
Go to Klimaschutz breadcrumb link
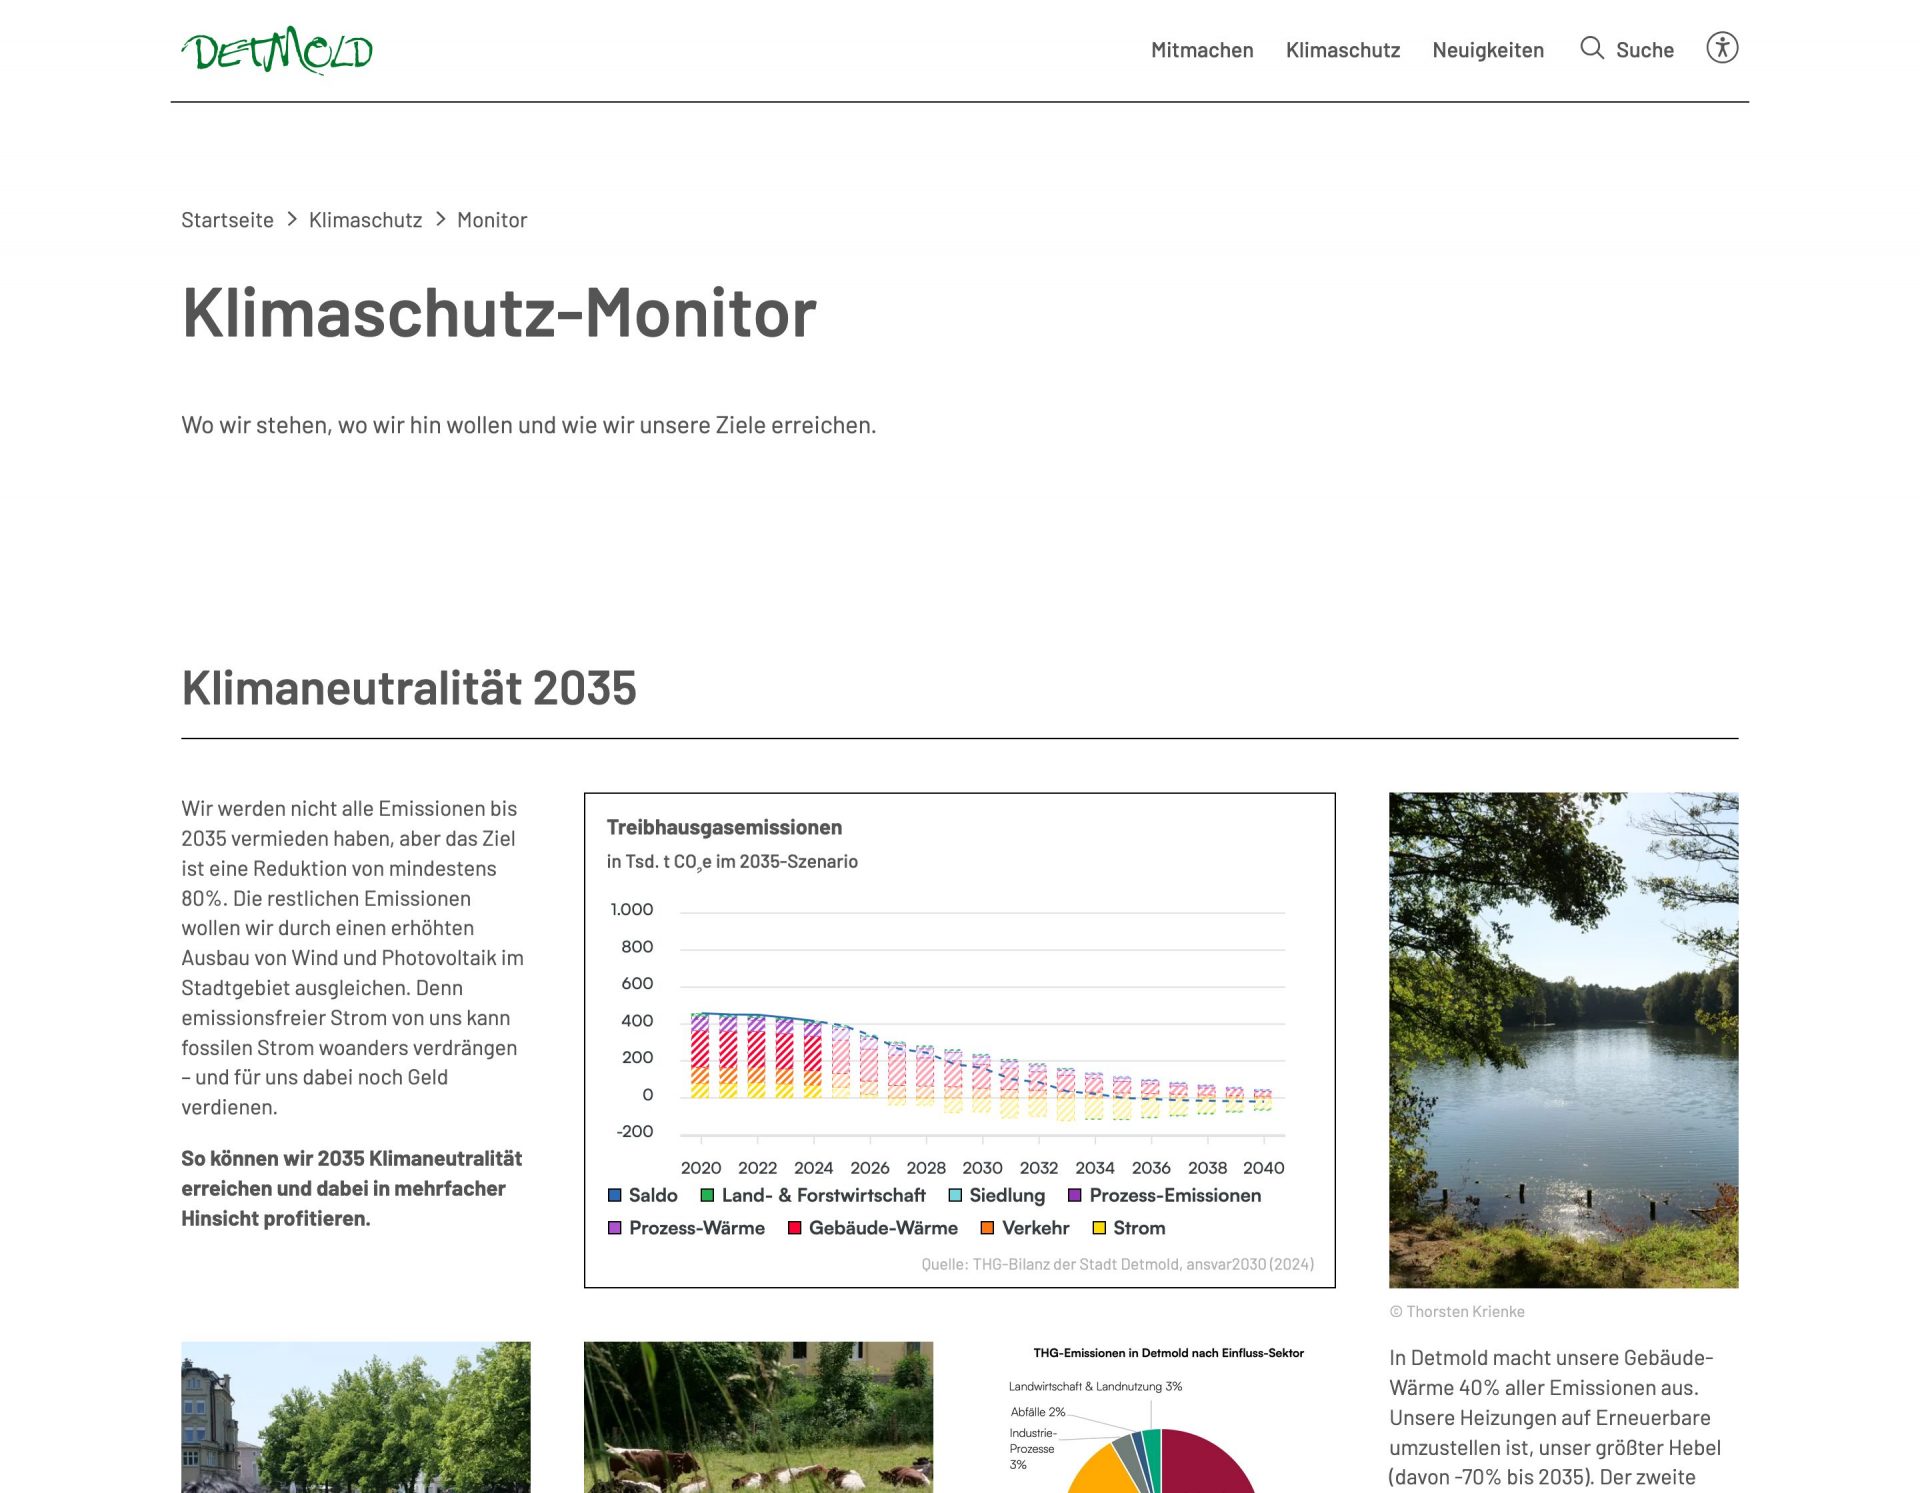tap(365, 220)
